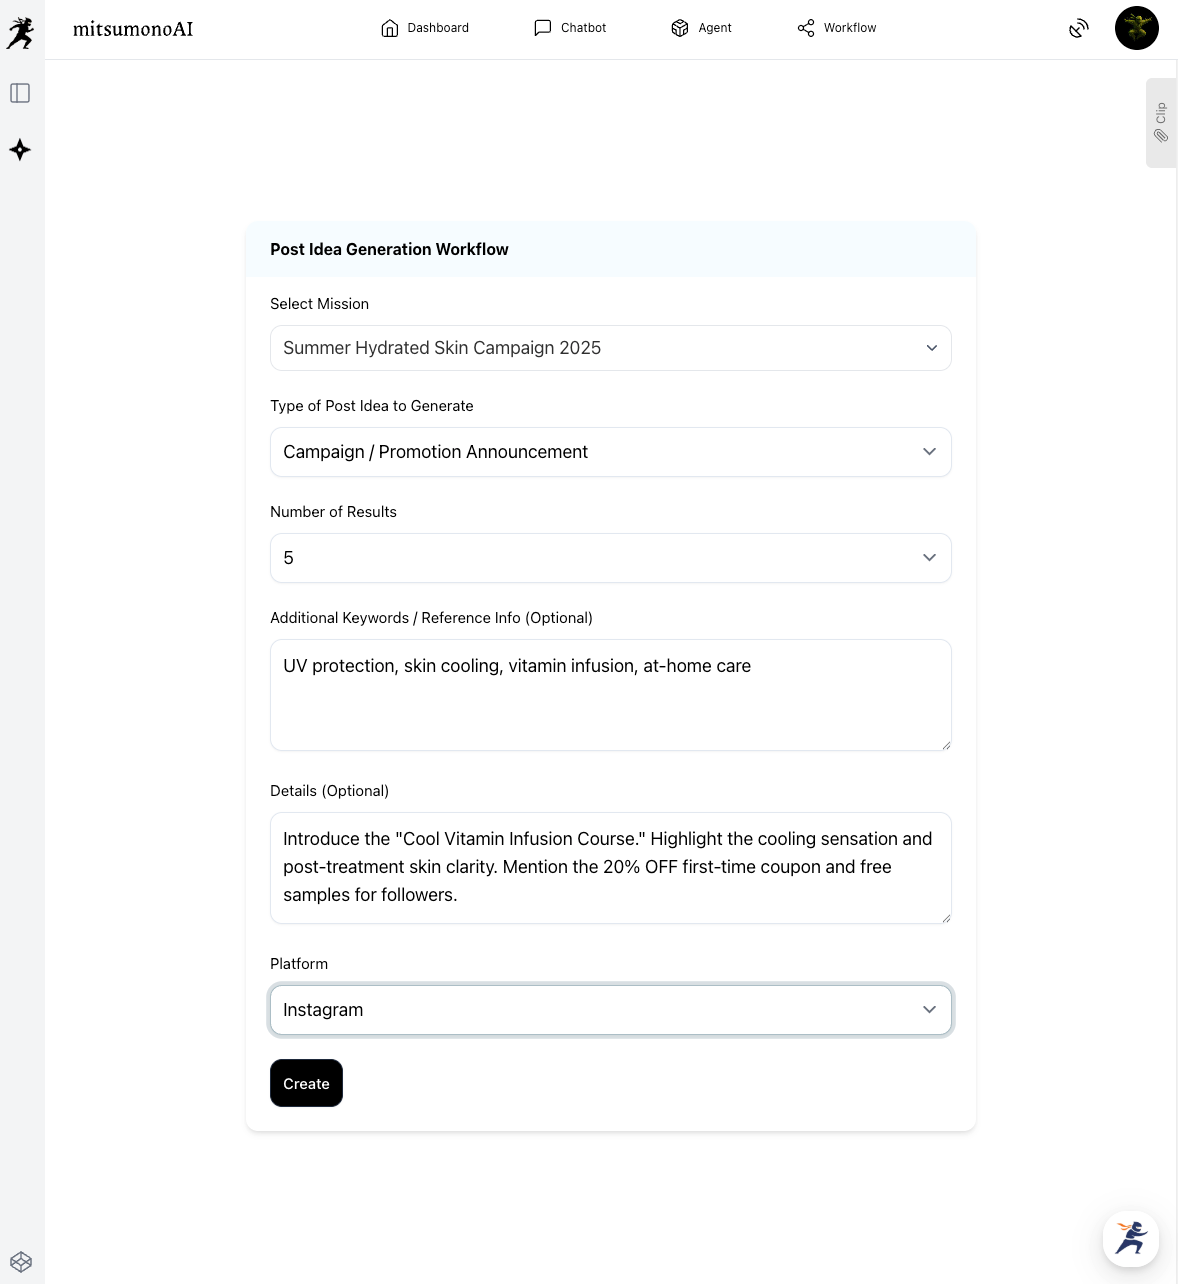Open the cube icon at sidebar bottom

pos(21,1262)
